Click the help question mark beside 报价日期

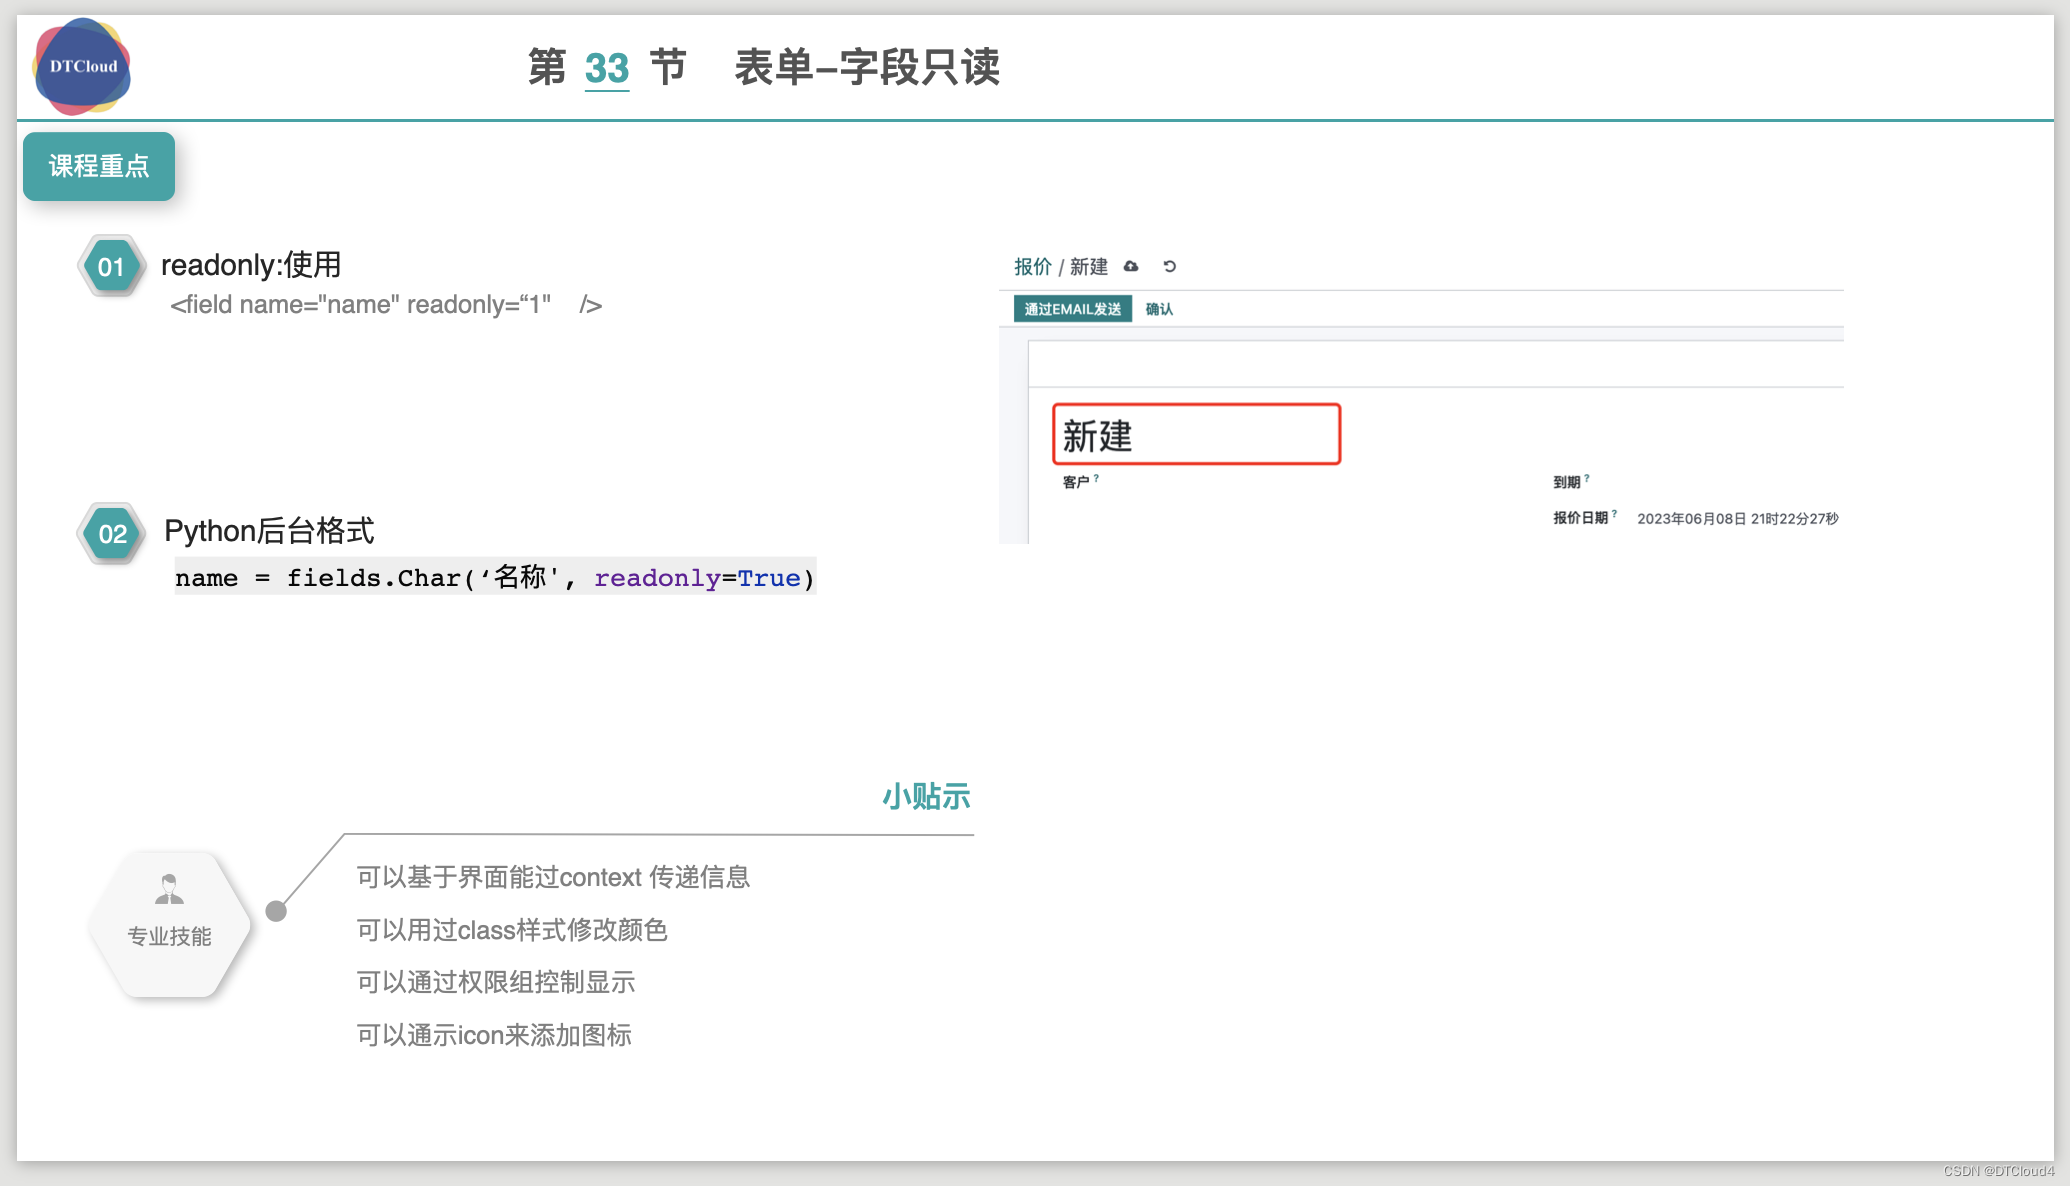(x=1617, y=512)
